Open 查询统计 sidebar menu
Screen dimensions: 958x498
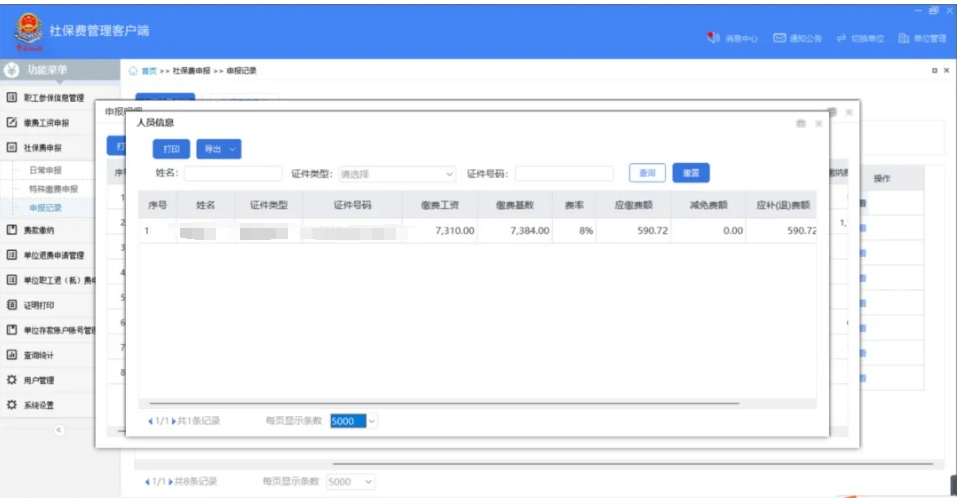(39, 355)
